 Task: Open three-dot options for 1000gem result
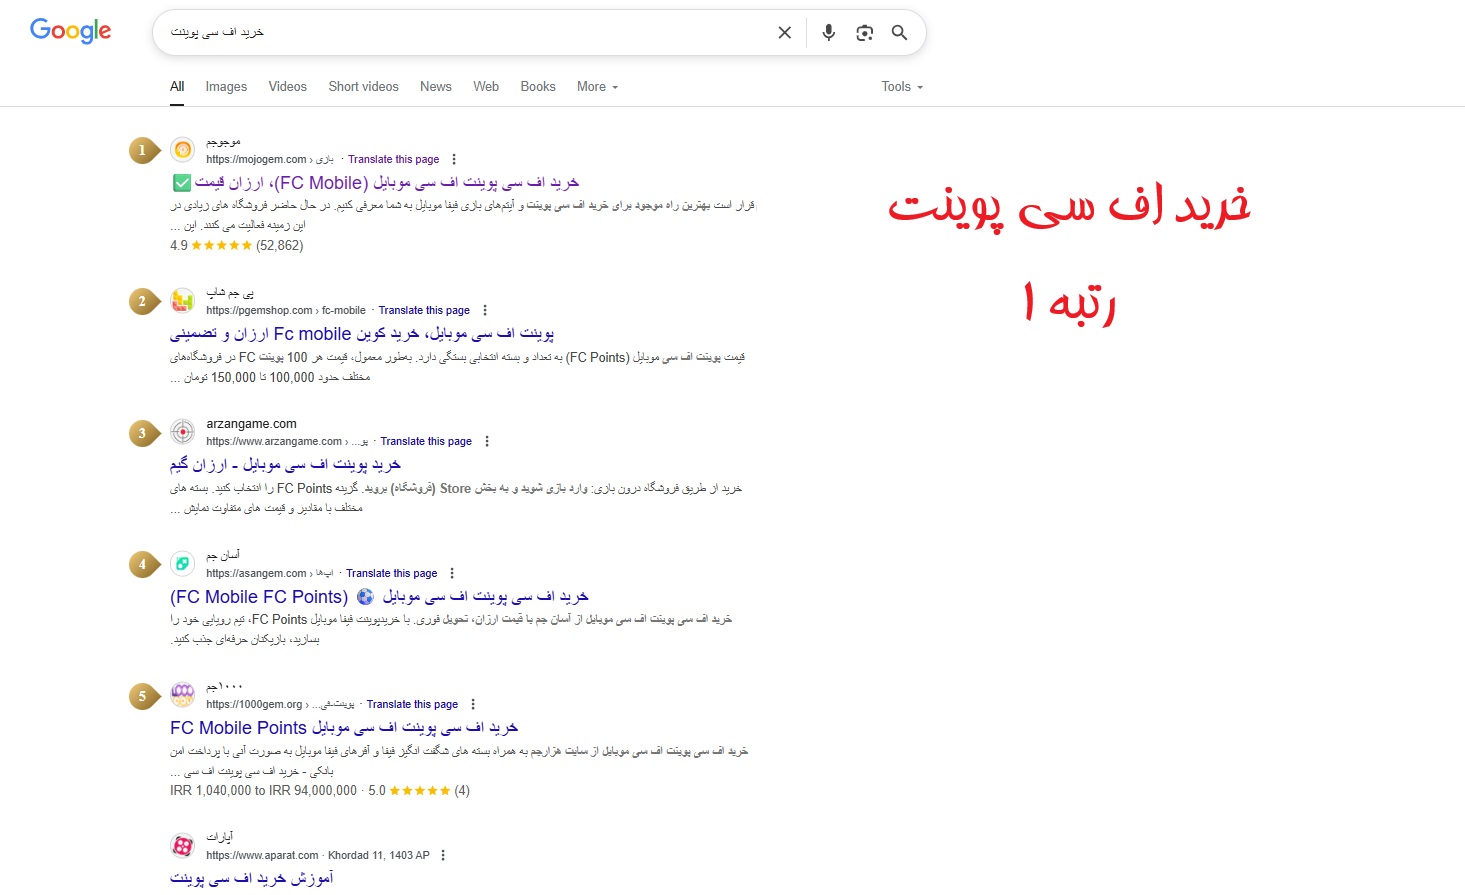[x=473, y=705]
